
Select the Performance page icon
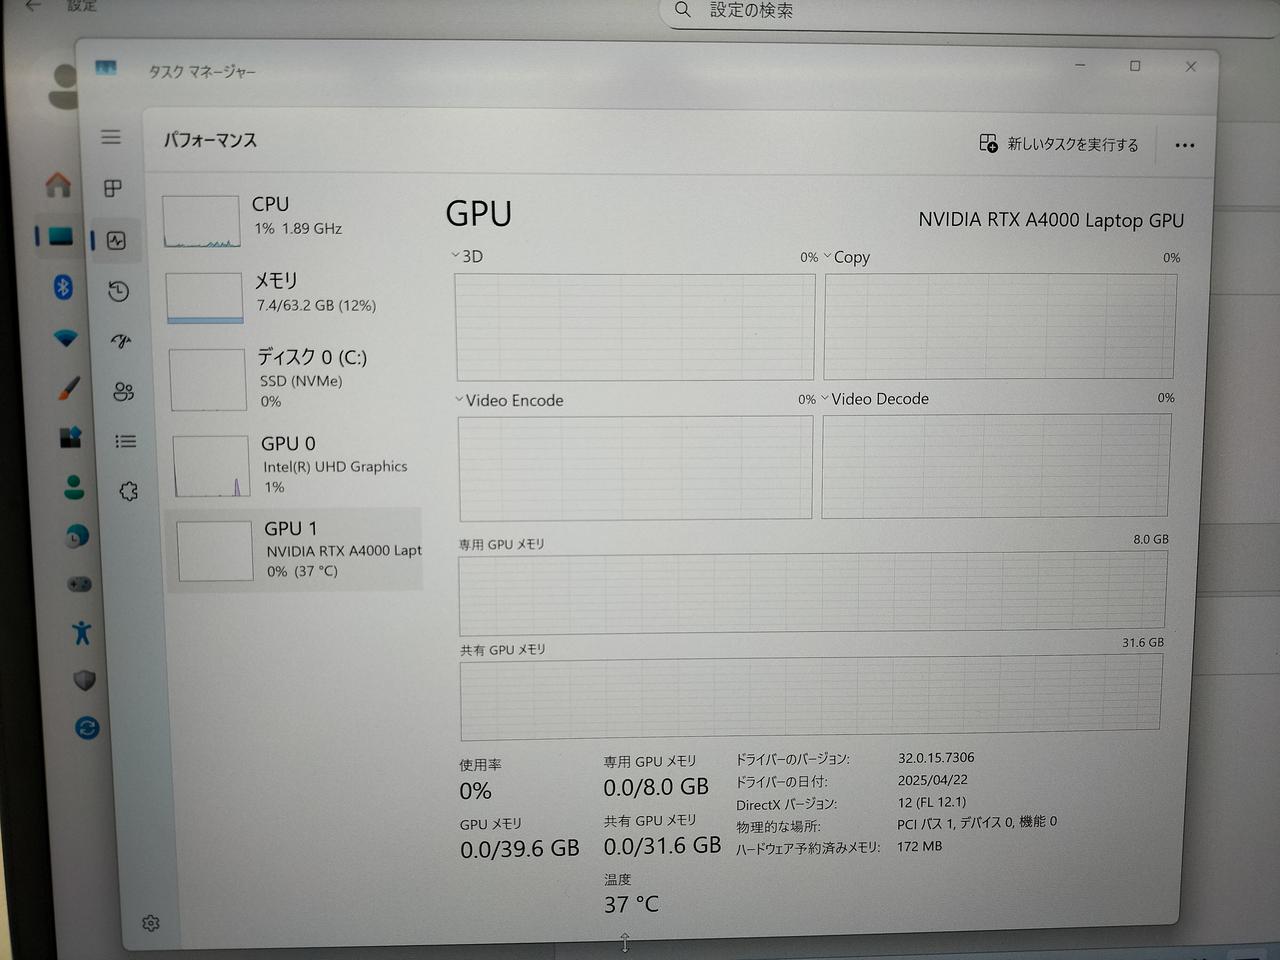coord(116,240)
